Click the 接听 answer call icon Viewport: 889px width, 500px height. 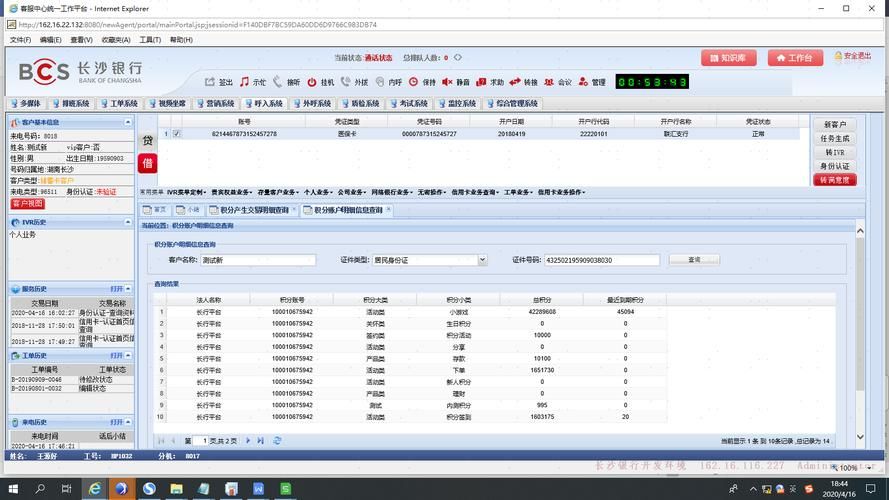point(277,82)
